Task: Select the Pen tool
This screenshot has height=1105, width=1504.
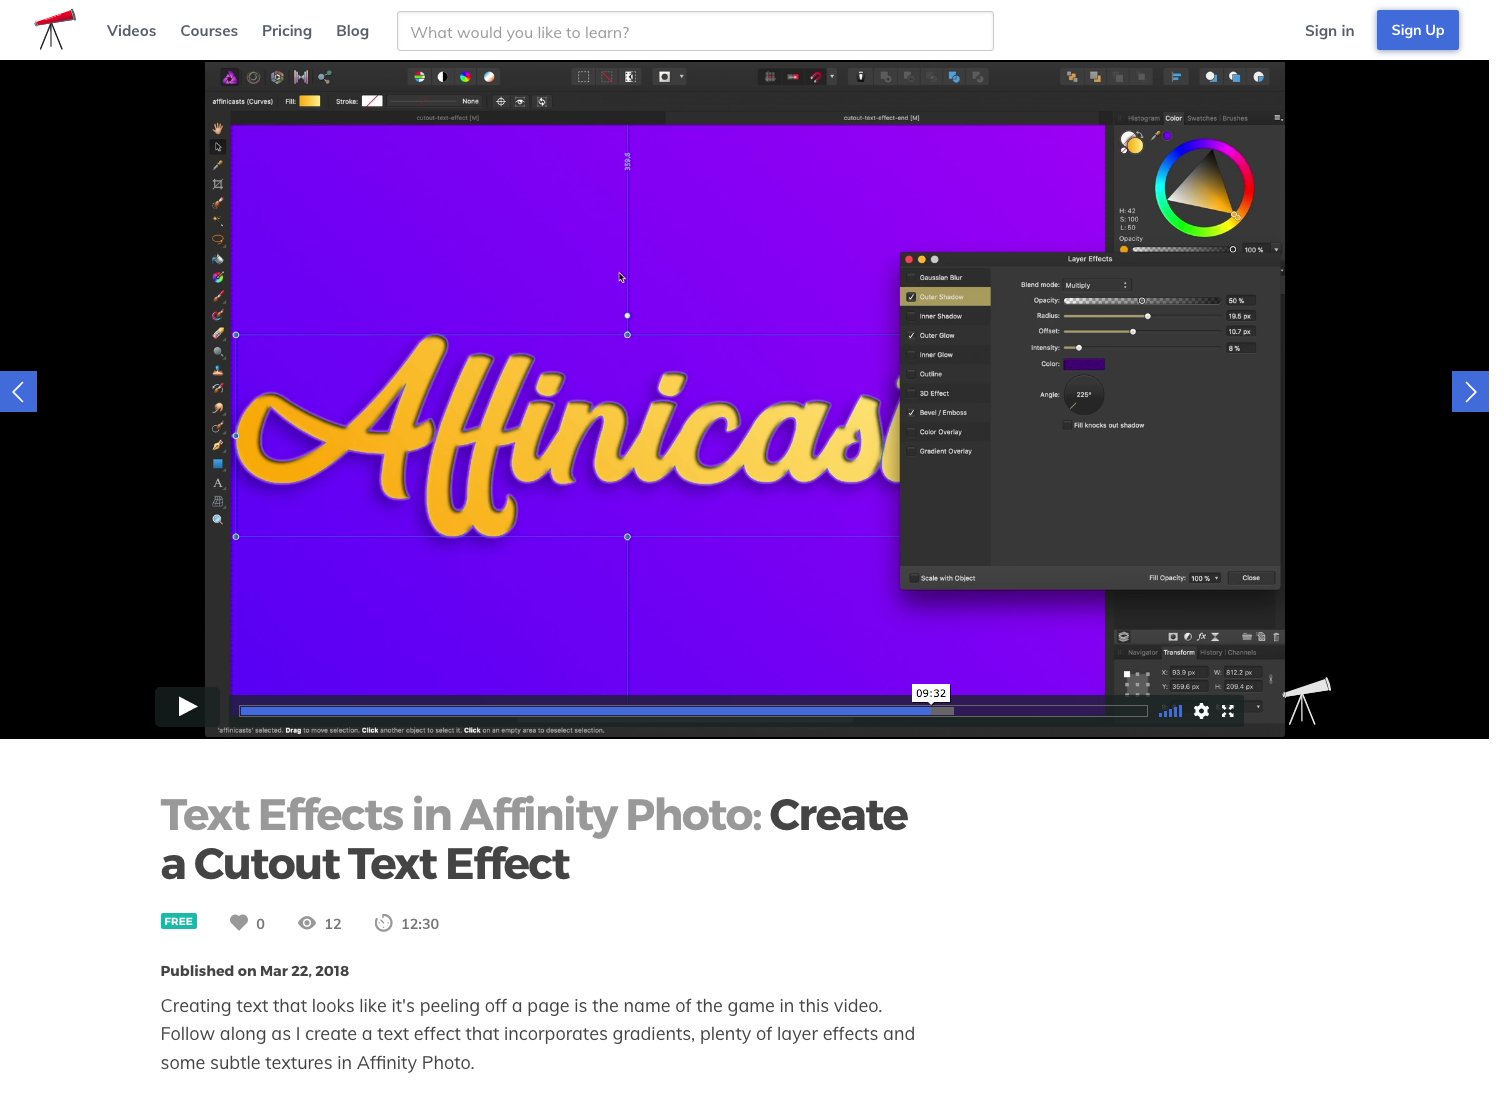Action: coord(218,445)
